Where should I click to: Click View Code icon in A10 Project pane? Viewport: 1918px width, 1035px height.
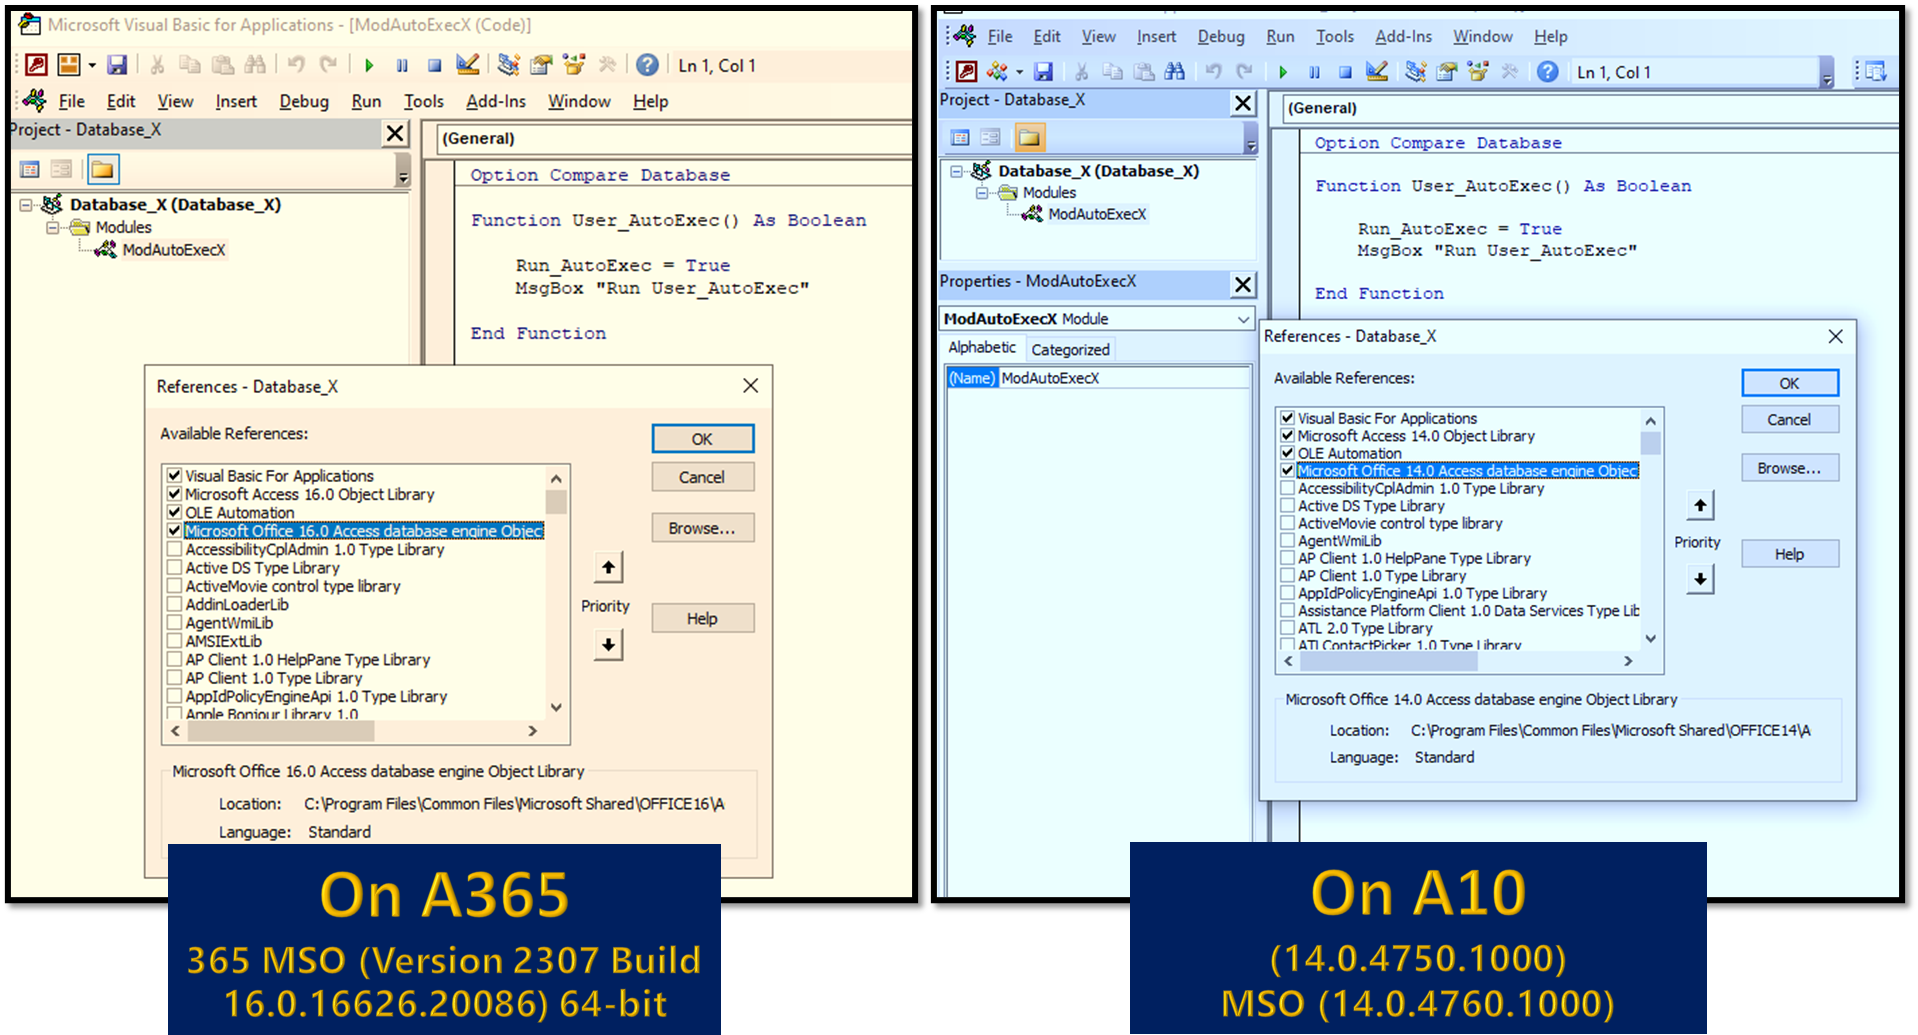click(x=960, y=137)
